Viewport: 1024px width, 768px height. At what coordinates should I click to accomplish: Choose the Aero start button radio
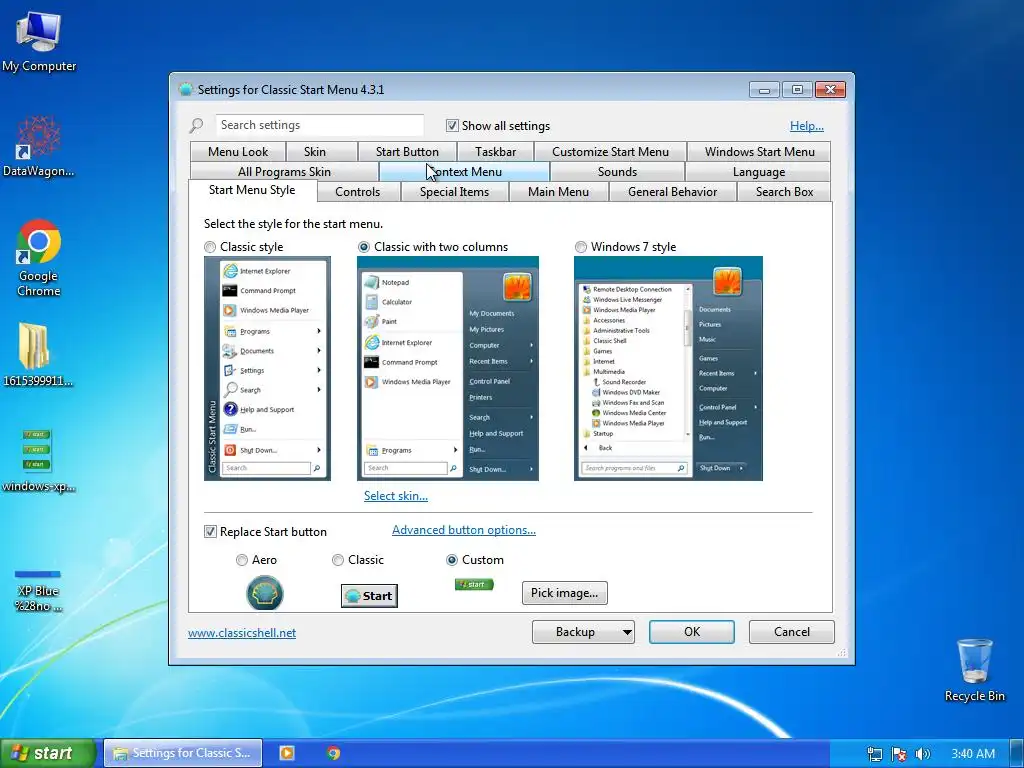click(242, 560)
